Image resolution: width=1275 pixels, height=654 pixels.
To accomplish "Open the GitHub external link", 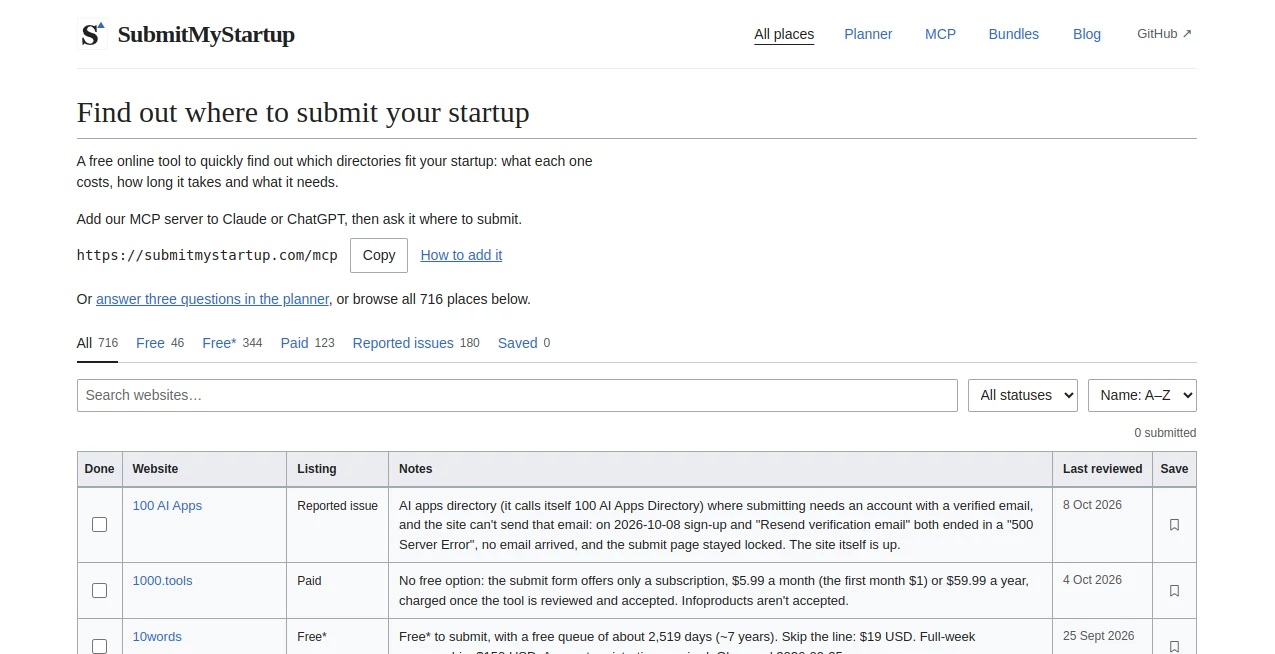I will (1164, 34).
